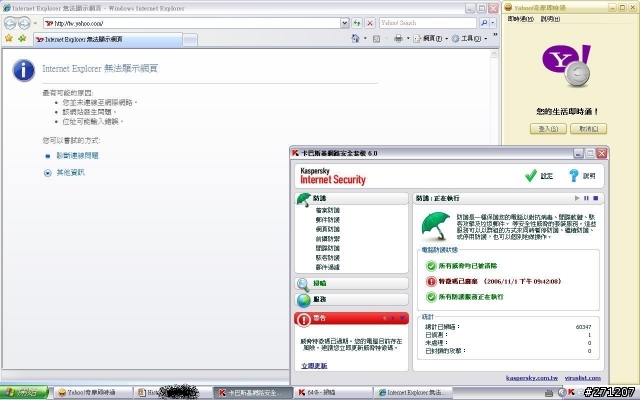Open the Home button dropdown arrow

coord(365,38)
